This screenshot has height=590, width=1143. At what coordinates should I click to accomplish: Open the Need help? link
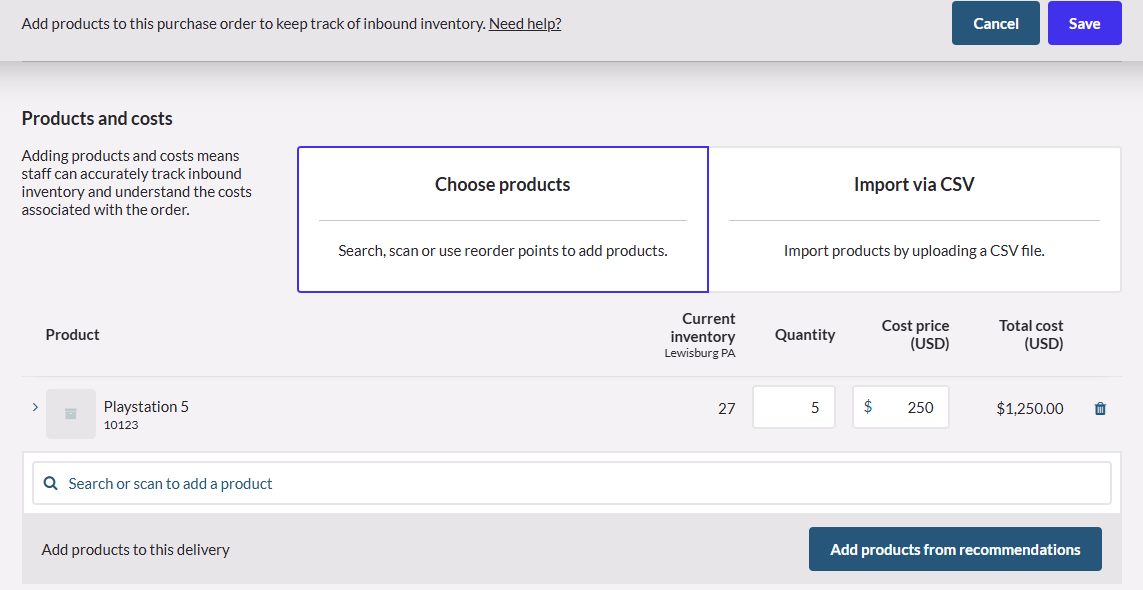[525, 23]
